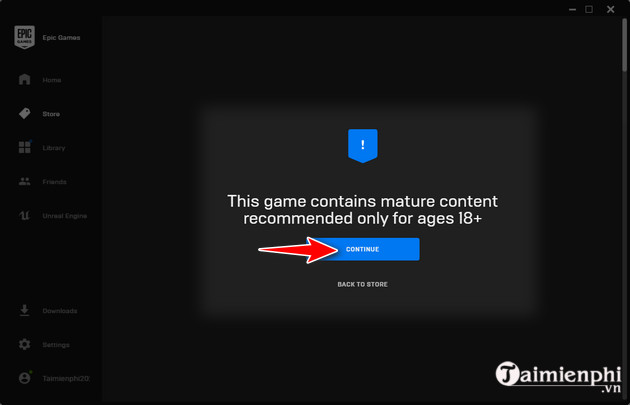Click the Friends people icon

(25, 182)
